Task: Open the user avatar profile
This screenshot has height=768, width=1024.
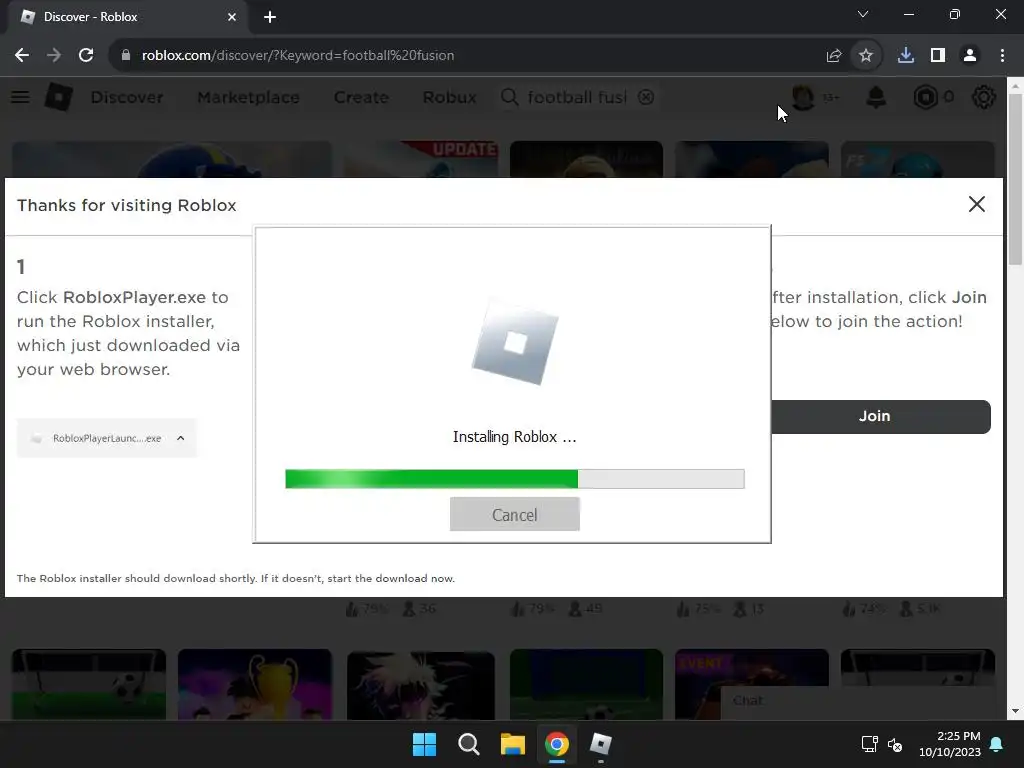Action: click(803, 97)
